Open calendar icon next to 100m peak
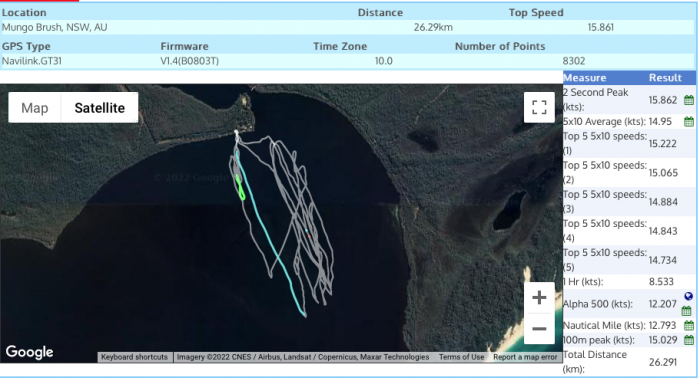Image resolution: width=700 pixels, height=381 pixels. (689, 340)
